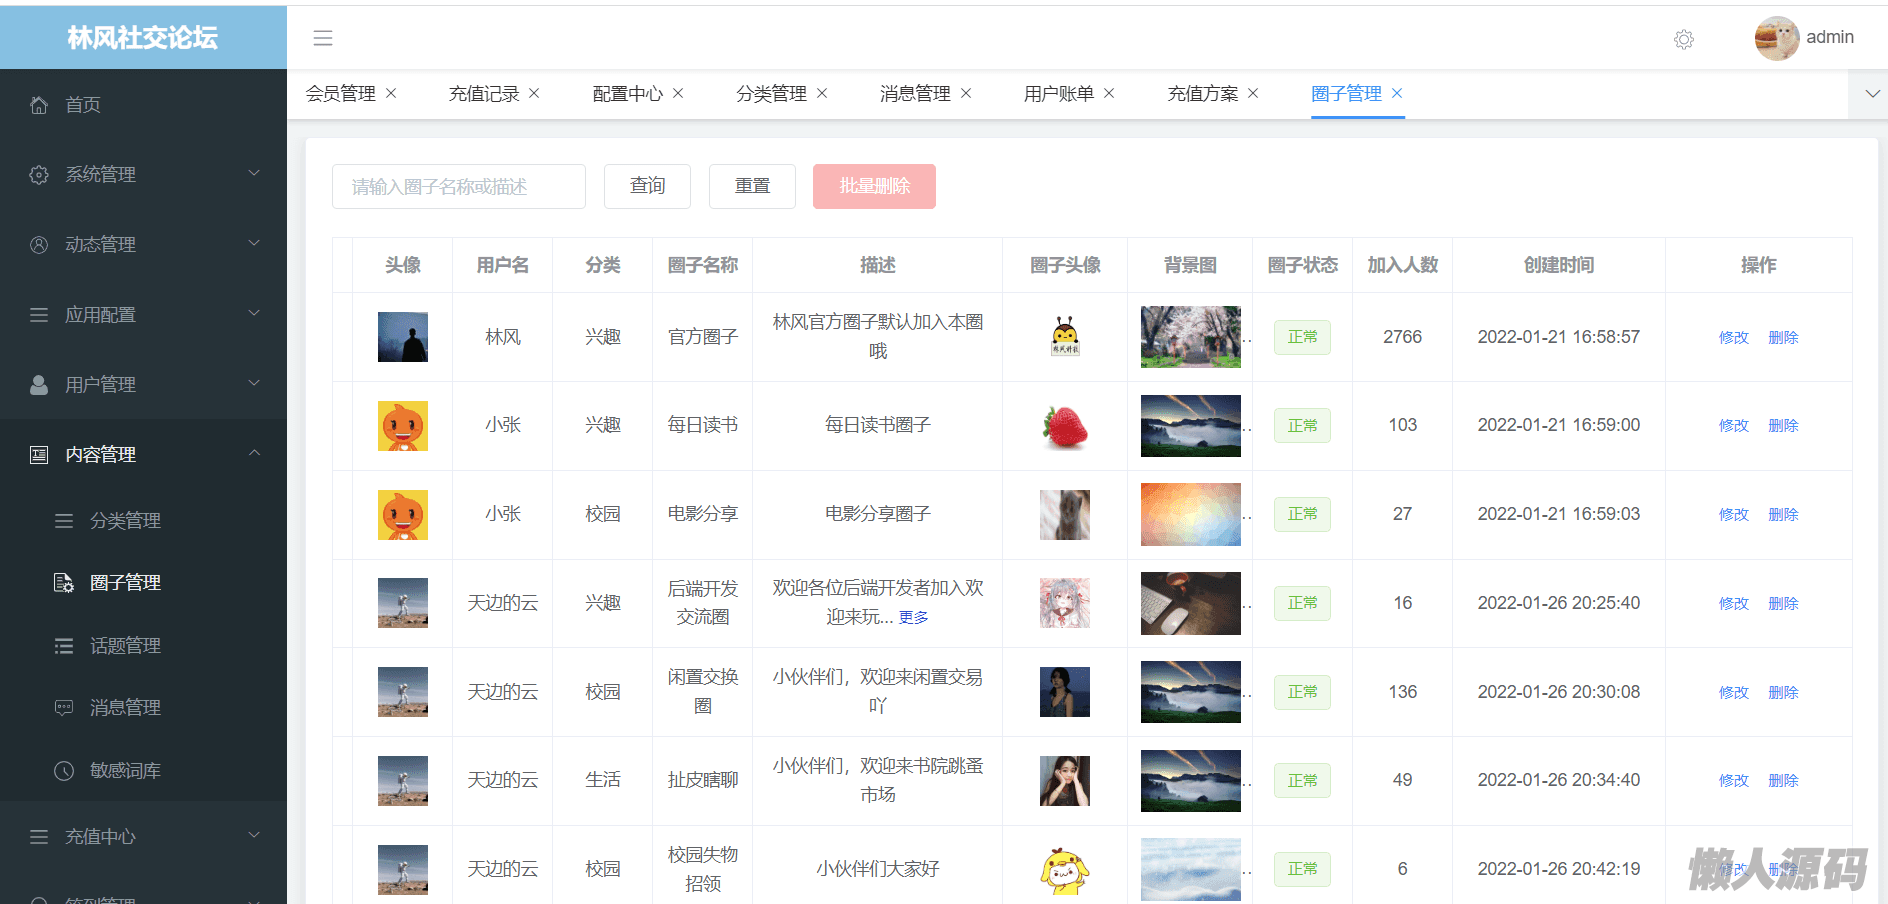
Task: Open 话题管理 in the sidebar
Action: click(x=125, y=646)
